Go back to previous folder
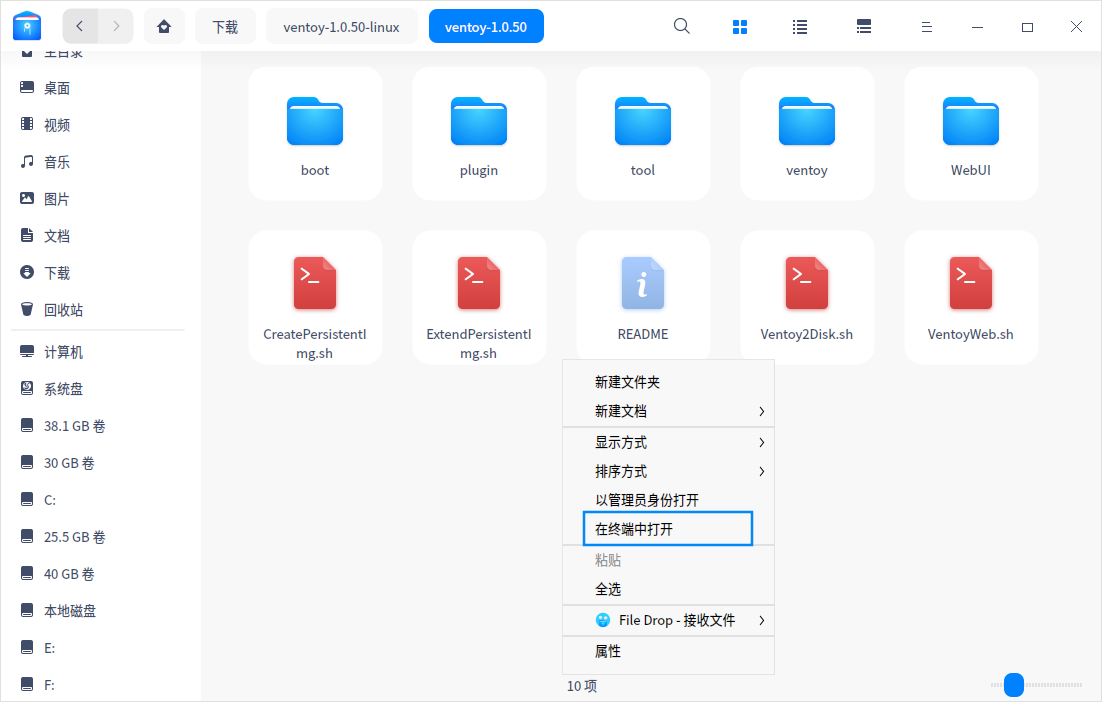 [x=80, y=27]
